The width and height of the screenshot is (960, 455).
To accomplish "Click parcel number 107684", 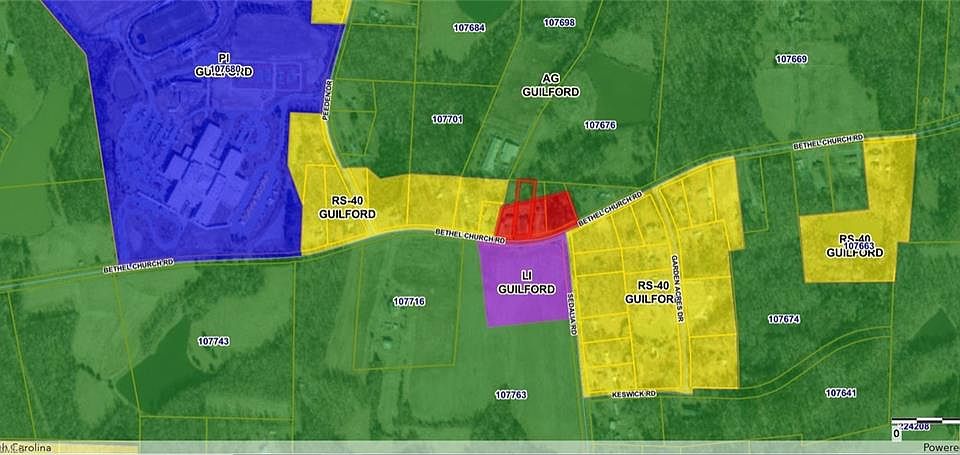I will point(469,27).
